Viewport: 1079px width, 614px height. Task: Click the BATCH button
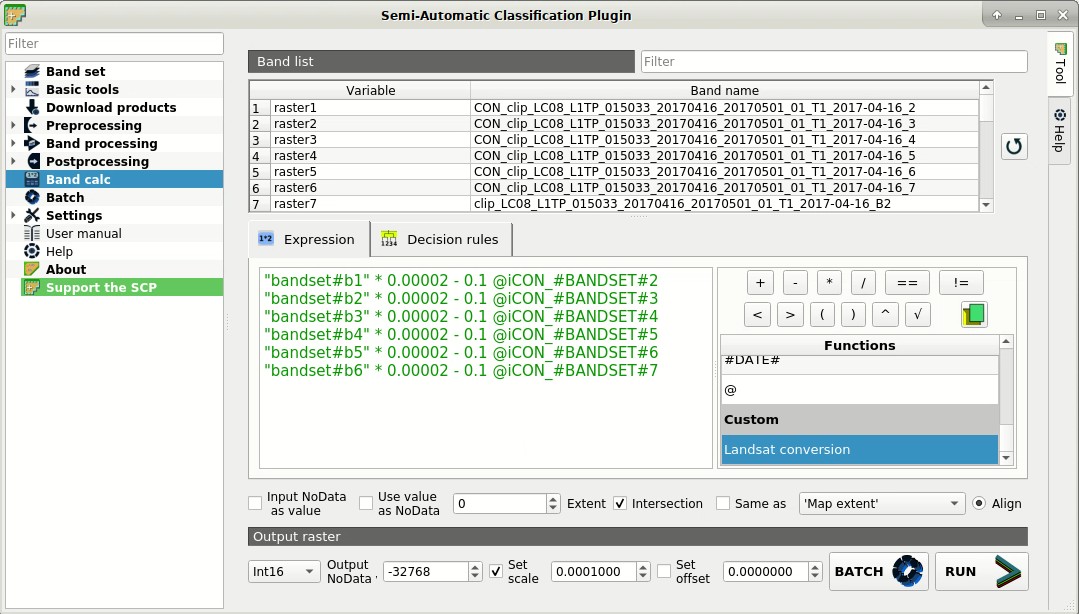pos(877,571)
